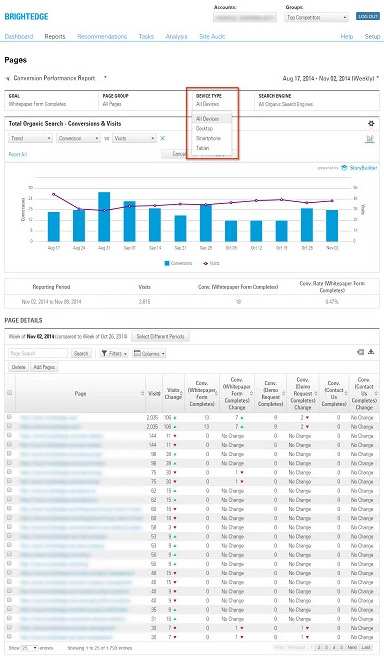This screenshot has width=384, height=657.
Task: Select Tablet device type
Action: click(211, 148)
